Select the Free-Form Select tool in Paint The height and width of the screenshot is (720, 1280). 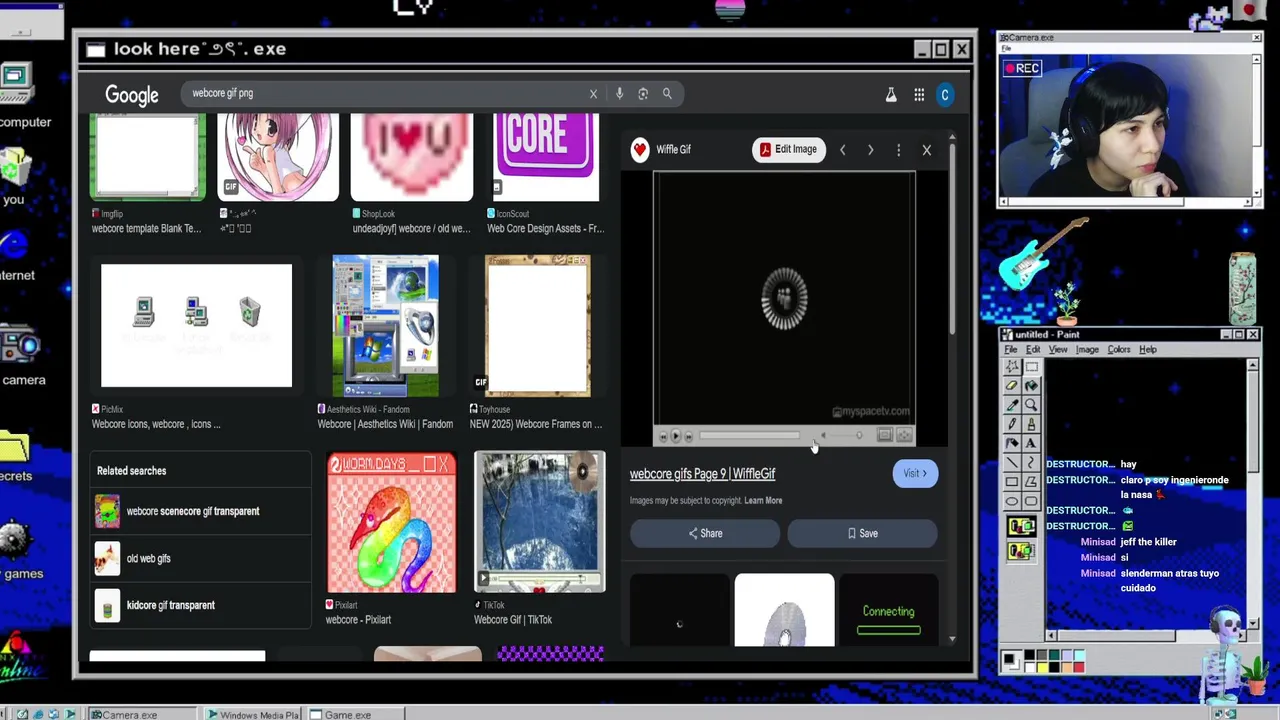point(1012,367)
